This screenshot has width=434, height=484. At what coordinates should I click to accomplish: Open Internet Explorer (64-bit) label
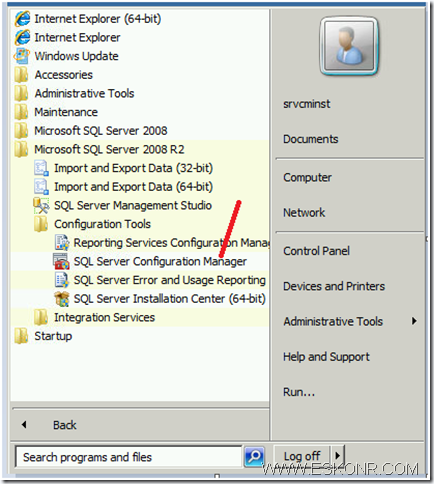click(x=98, y=19)
